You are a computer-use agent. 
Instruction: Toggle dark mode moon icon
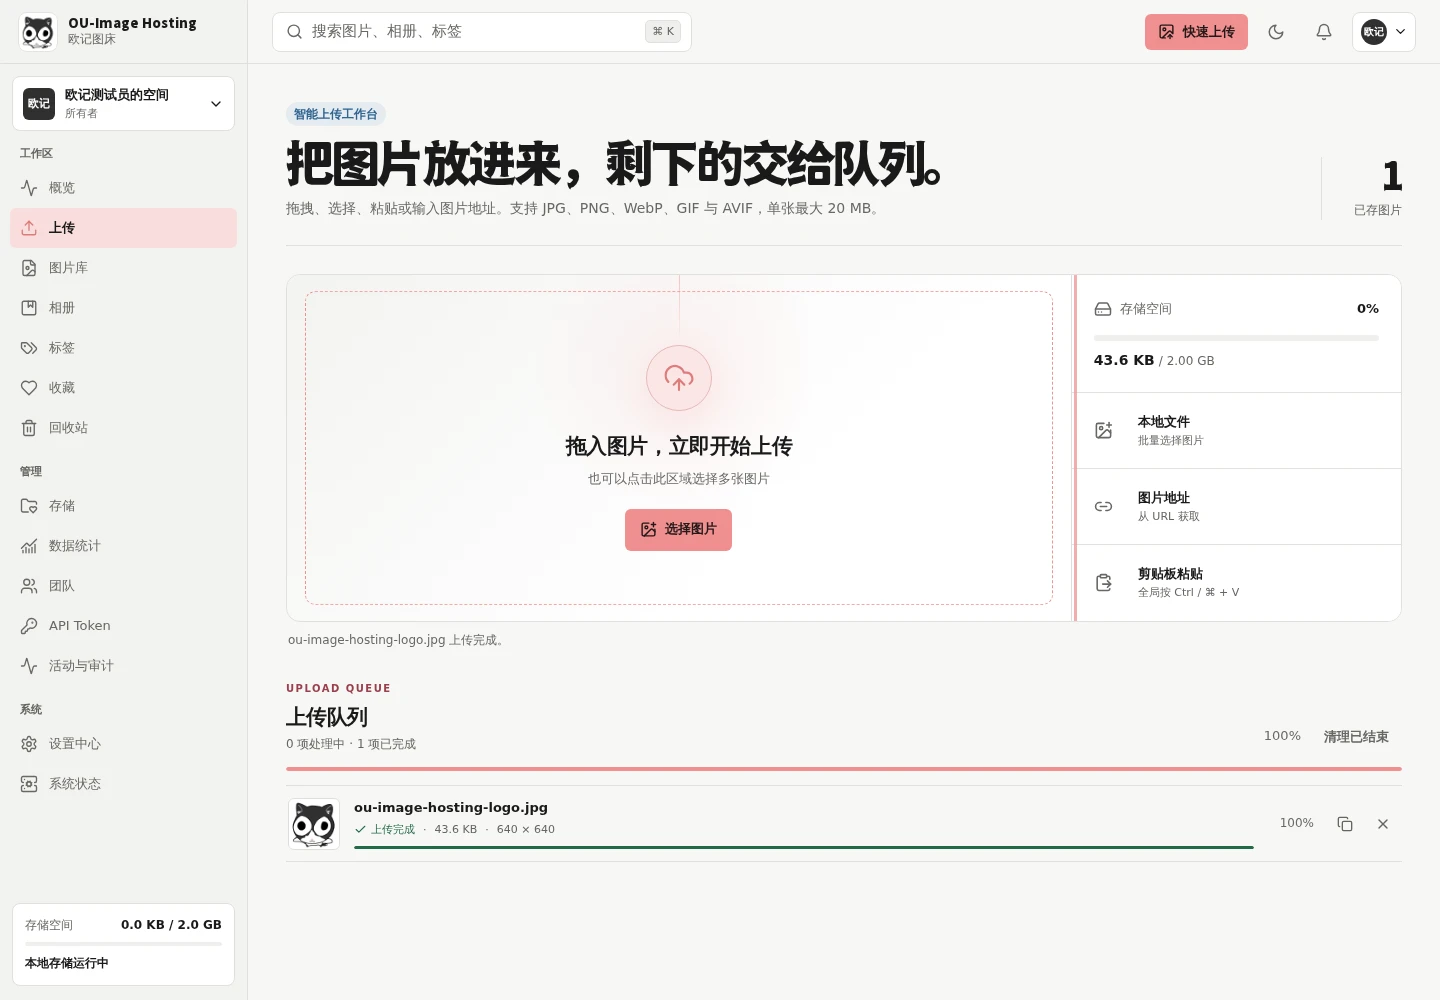pyautogui.click(x=1276, y=32)
